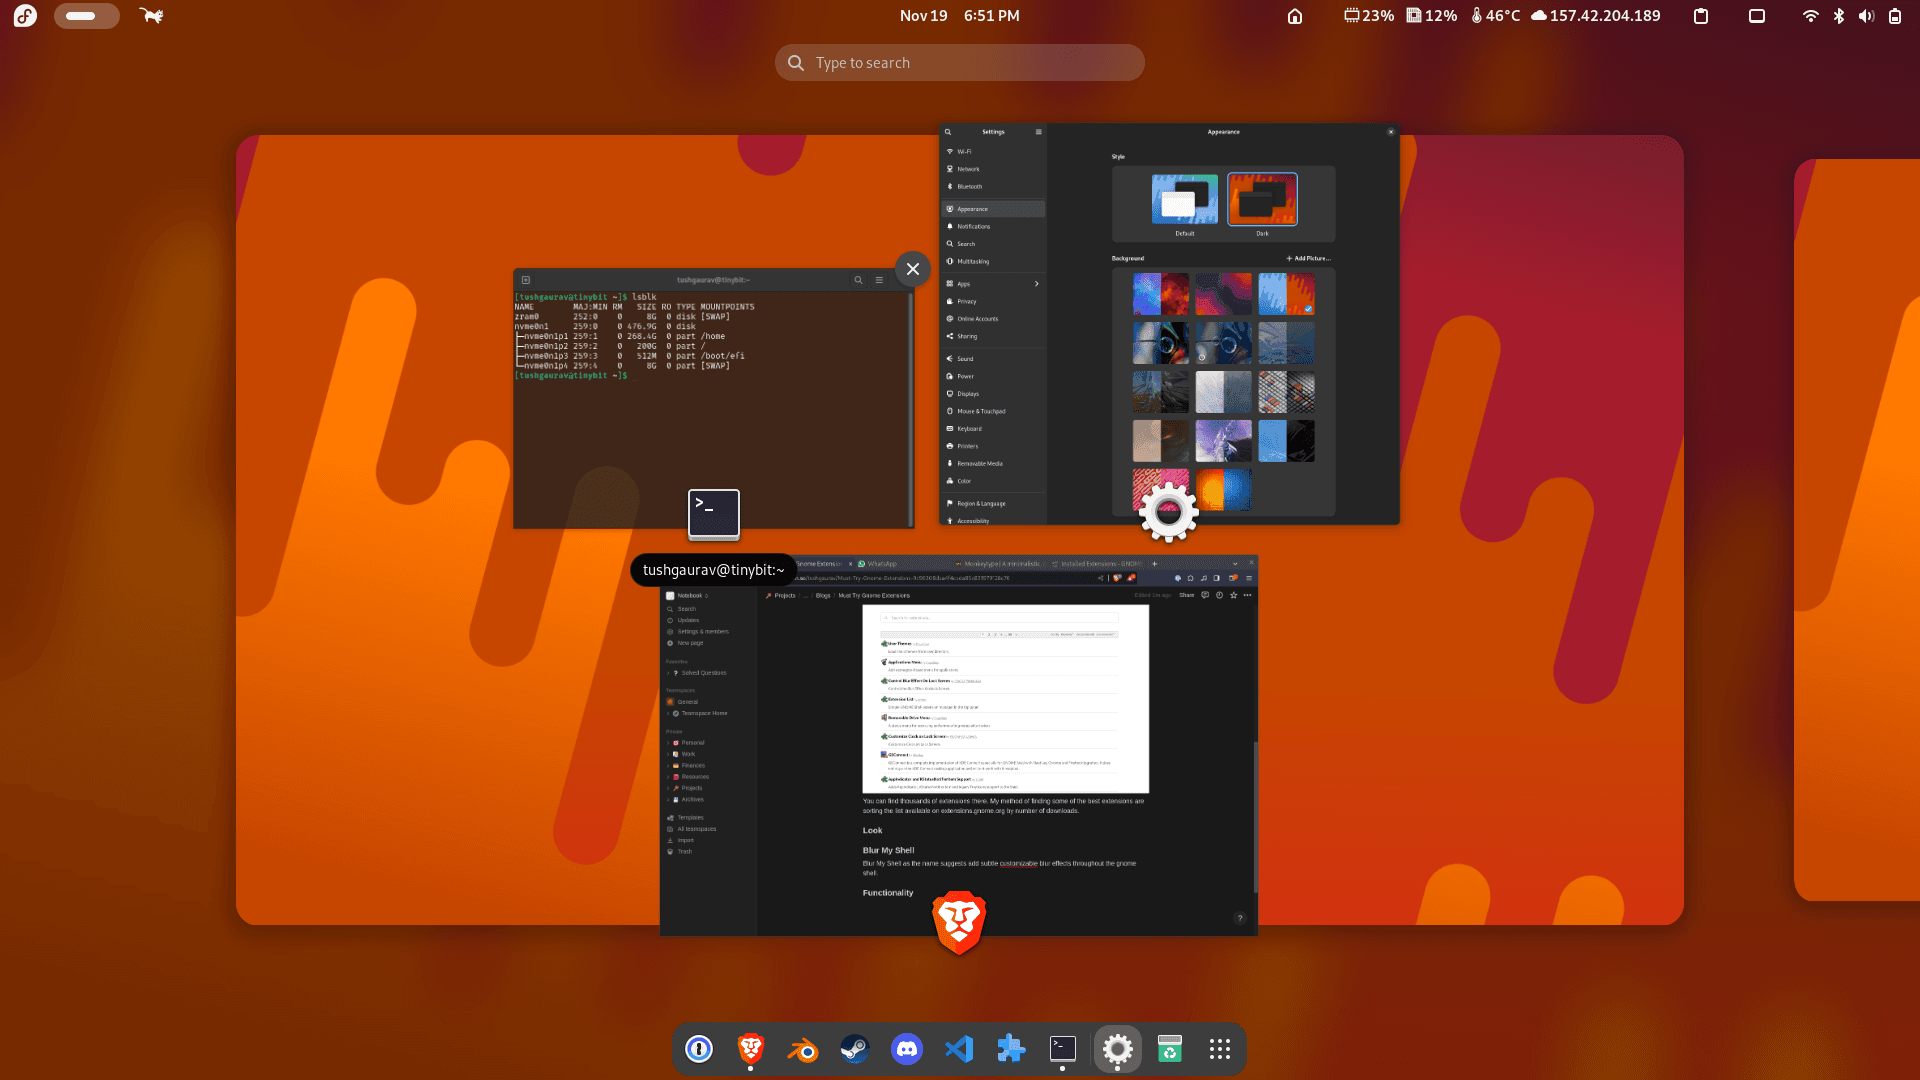
Task: Open the CPU usage 23% indicator
Action: click(x=1369, y=15)
